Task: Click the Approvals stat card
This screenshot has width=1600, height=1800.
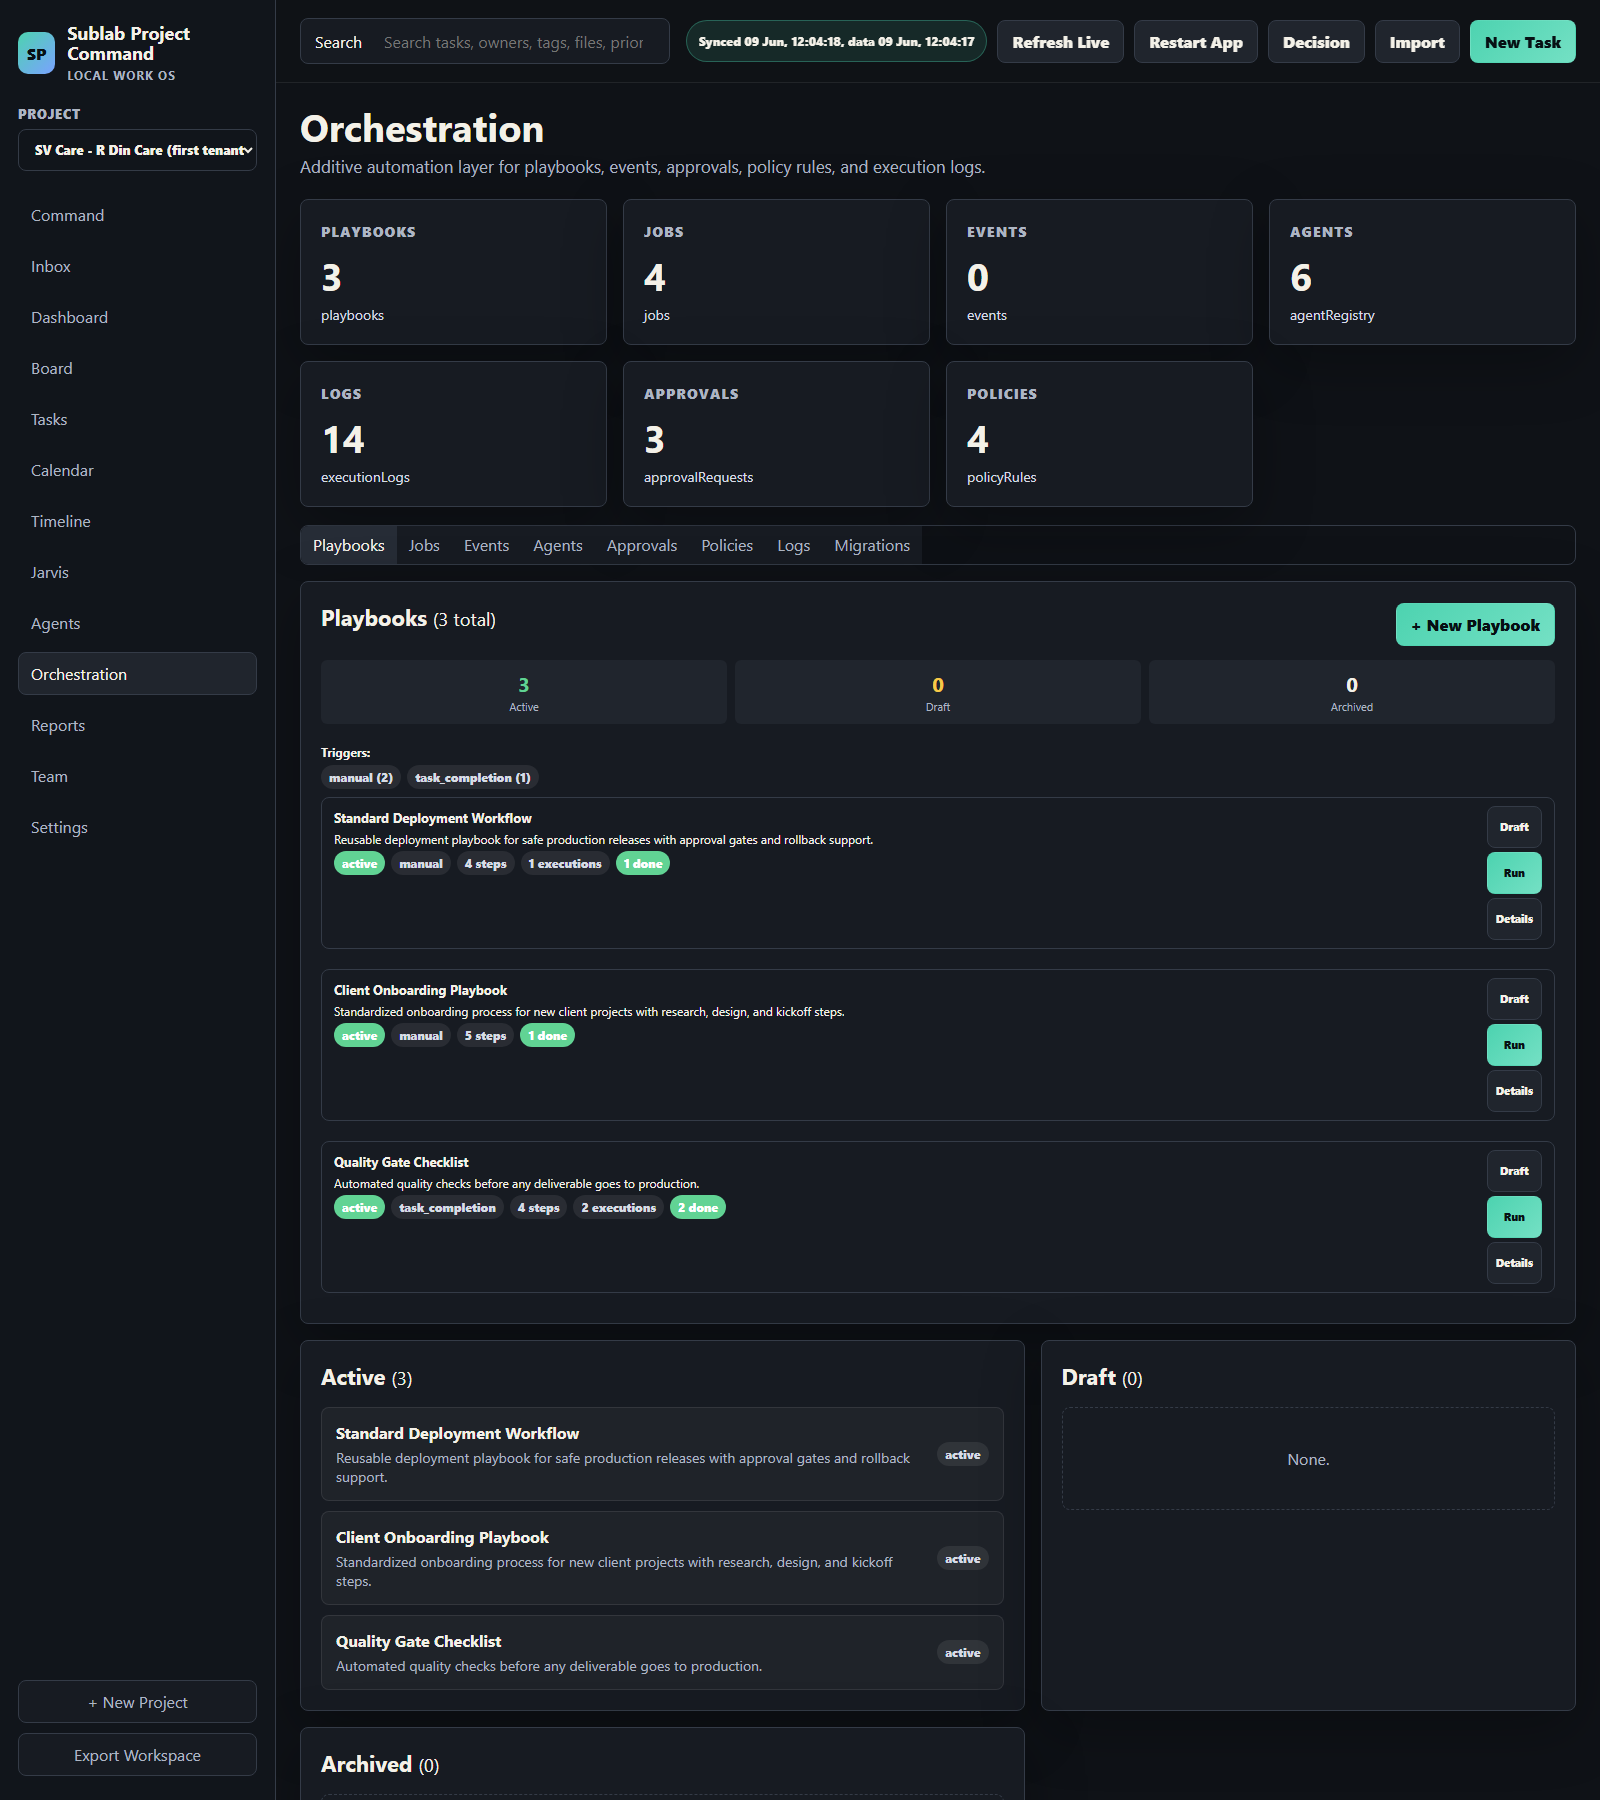Action: (776, 434)
